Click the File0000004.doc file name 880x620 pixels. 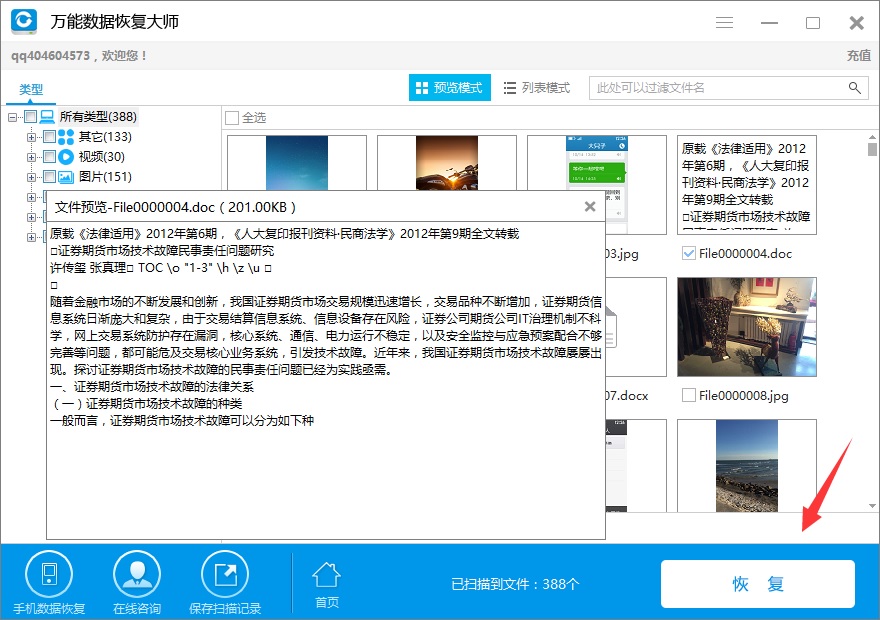click(x=745, y=254)
